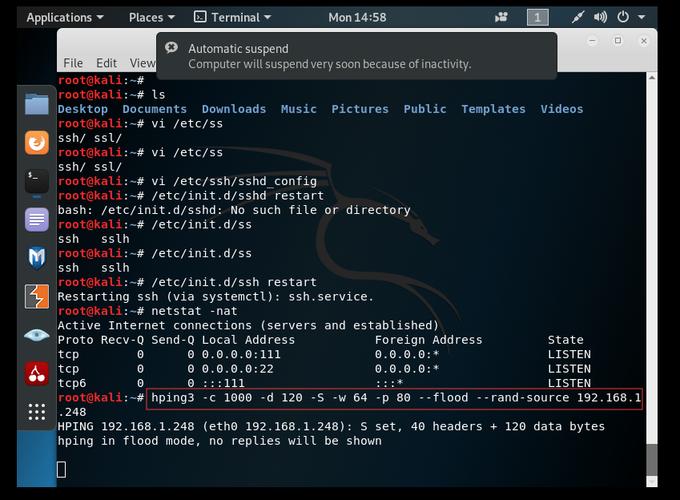The height and width of the screenshot is (500, 680).
Task: Open the Terminal icon in the dock
Action: click(x=36, y=181)
